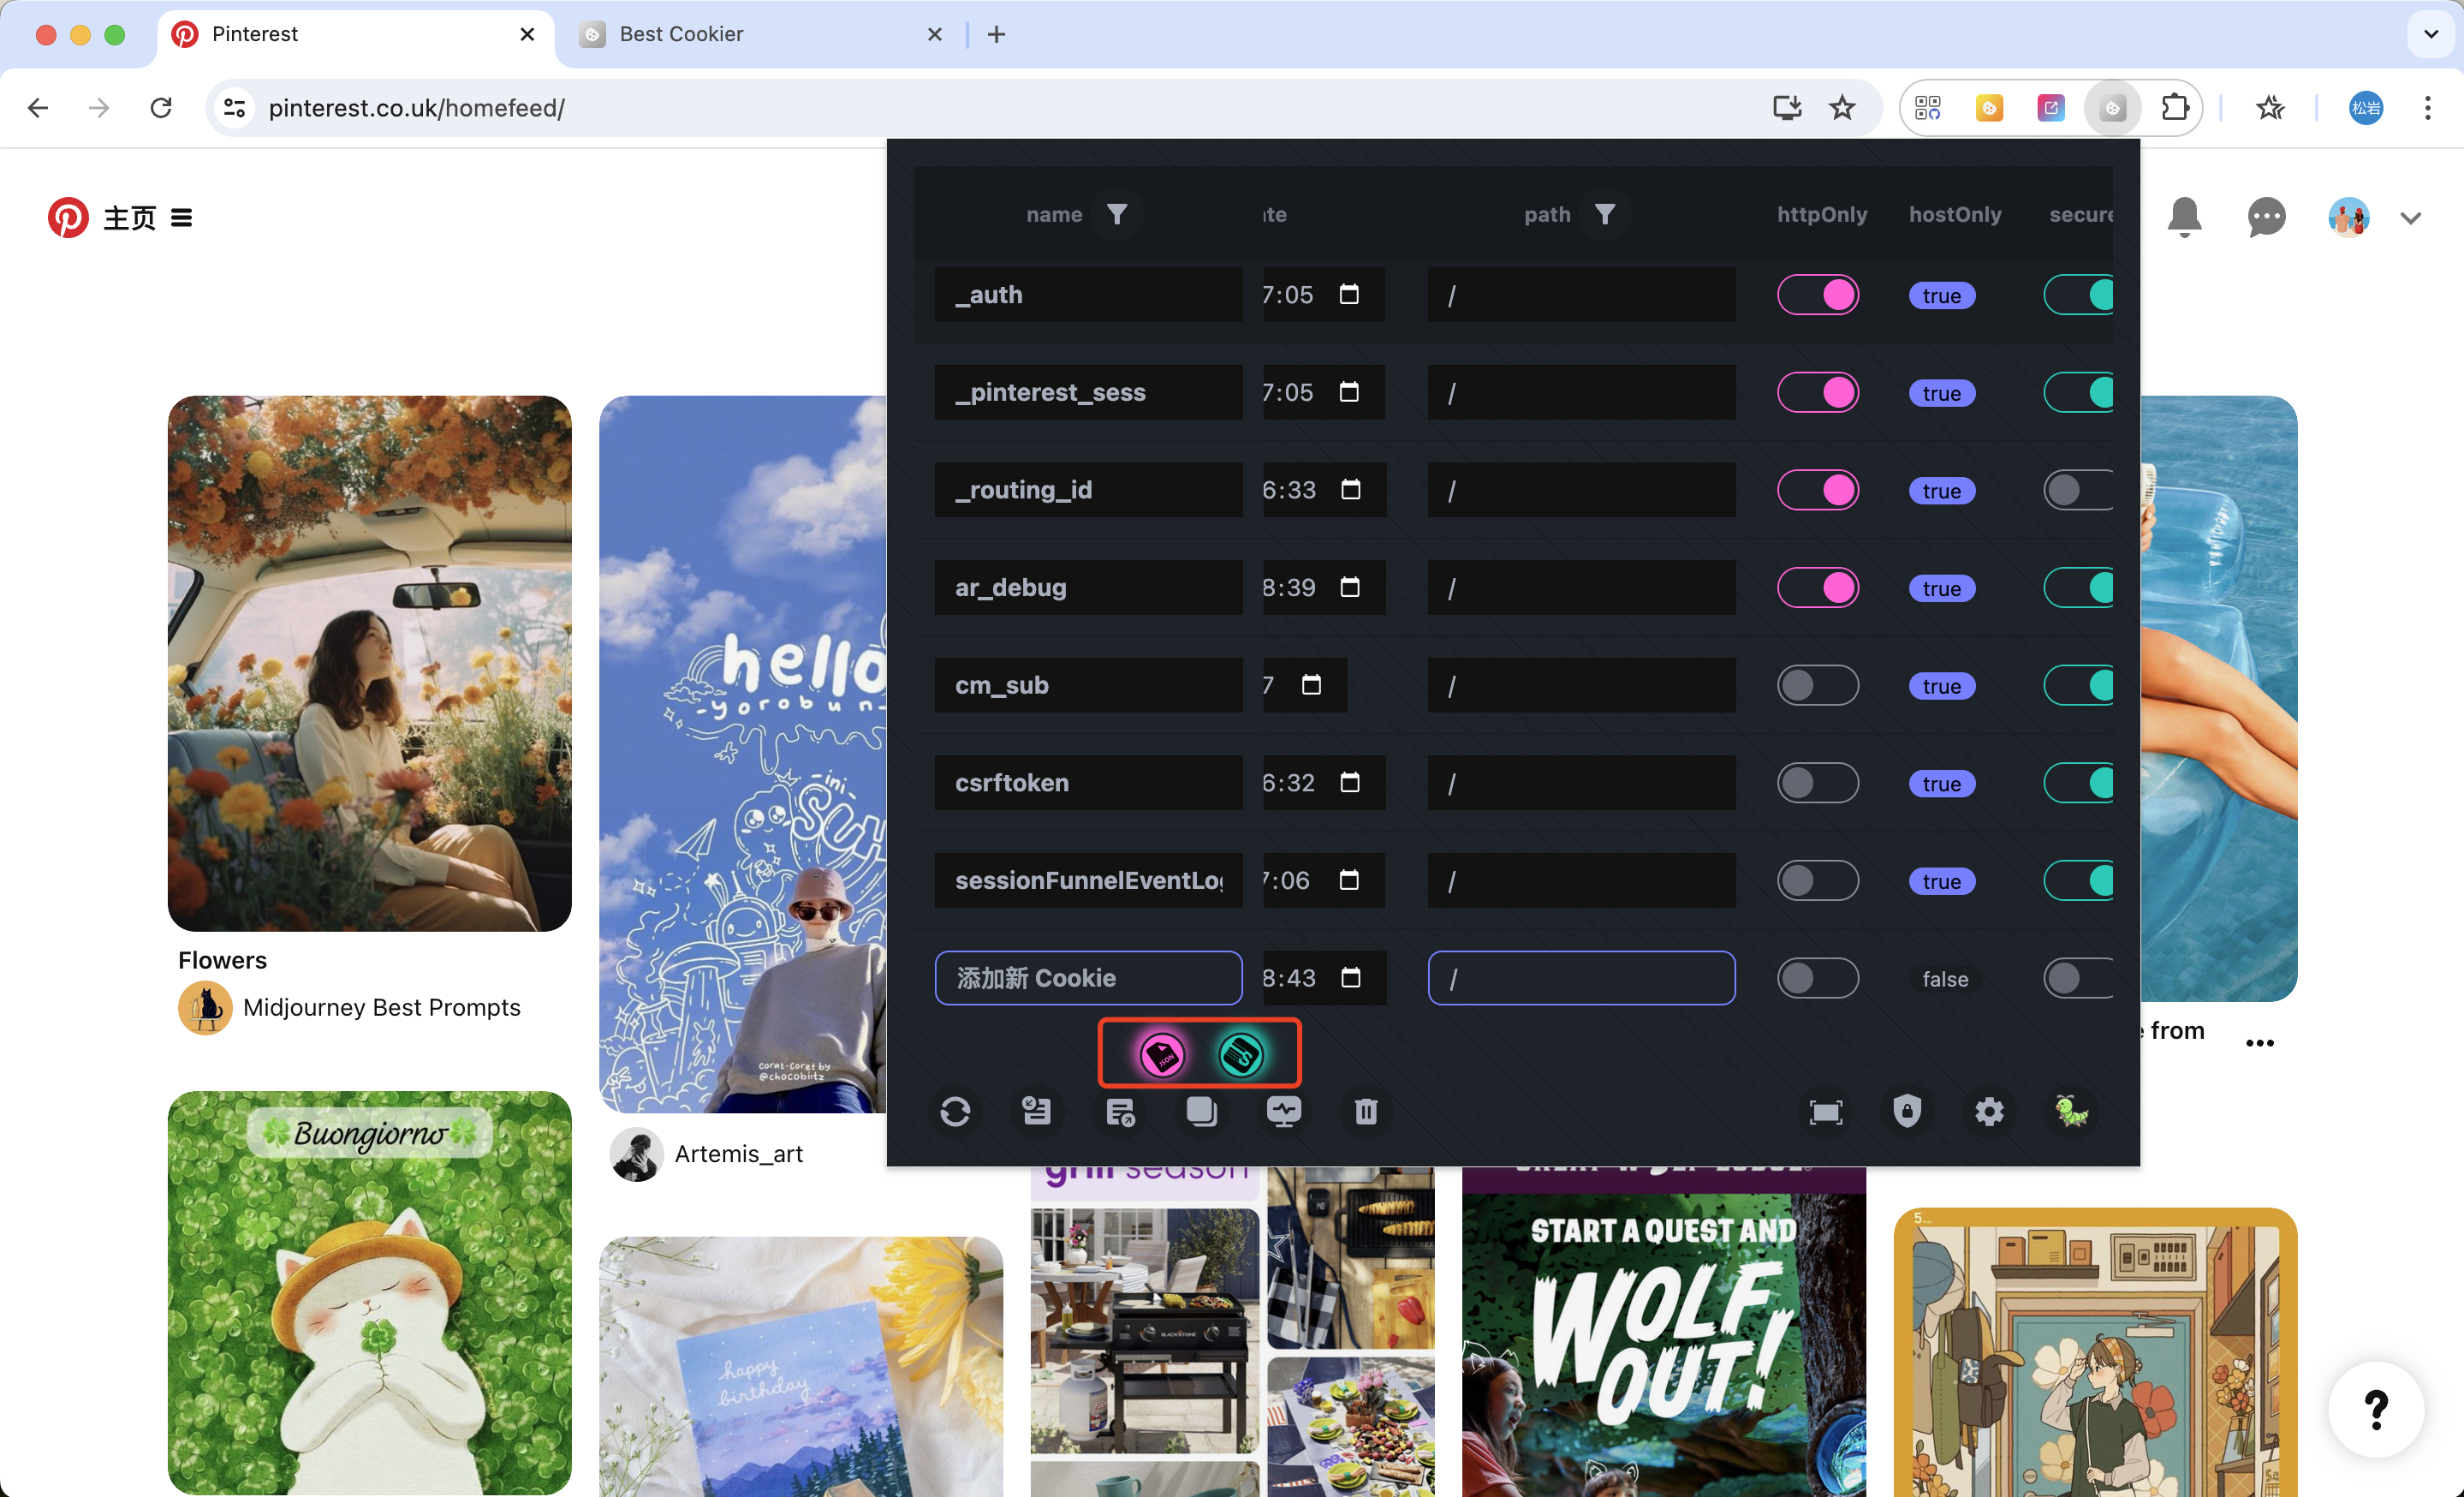Open the shield lock protection icon
This screenshot has width=2464, height=1497.
pos(1907,1111)
